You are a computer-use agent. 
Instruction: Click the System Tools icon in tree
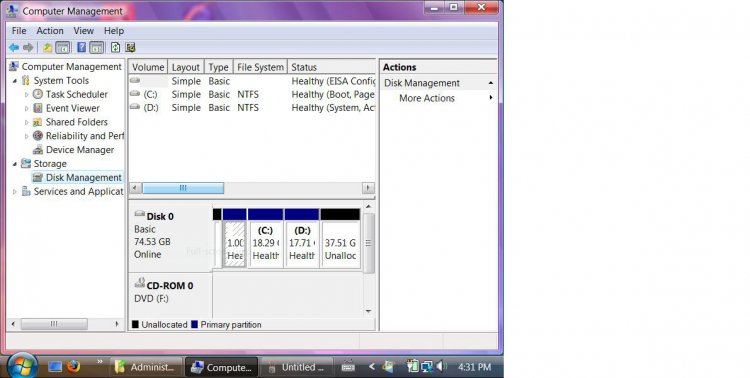click(x=26, y=80)
